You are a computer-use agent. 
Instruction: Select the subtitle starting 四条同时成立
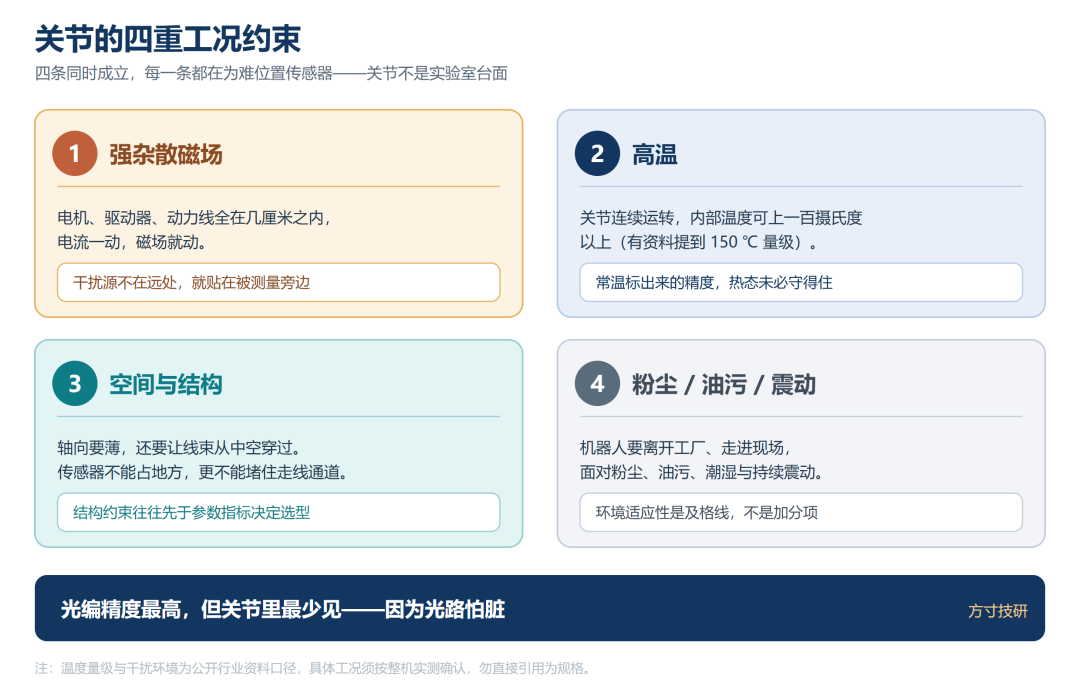tap(271, 74)
